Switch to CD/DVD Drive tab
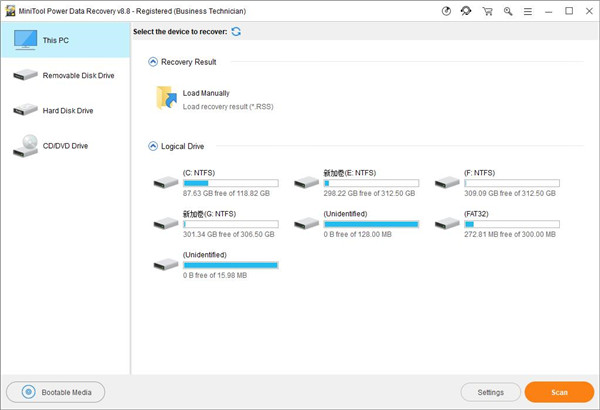The height and width of the screenshot is (410, 600). [65, 146]
